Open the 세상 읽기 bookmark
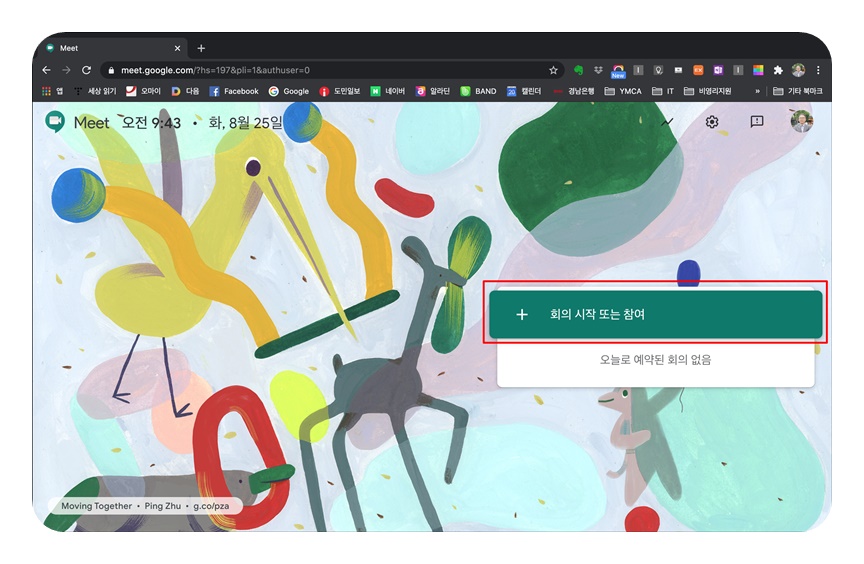 click(95, 91)
